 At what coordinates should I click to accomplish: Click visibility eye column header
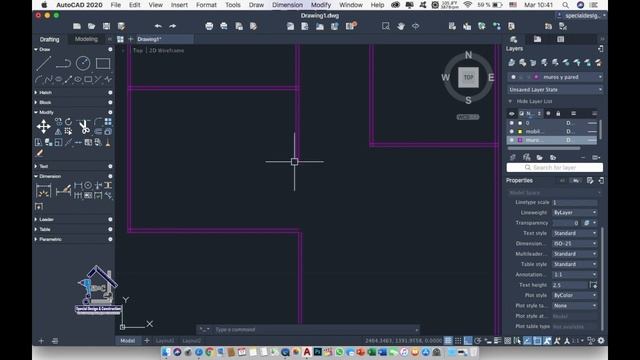pyautogui.click(x=511, y=113)
